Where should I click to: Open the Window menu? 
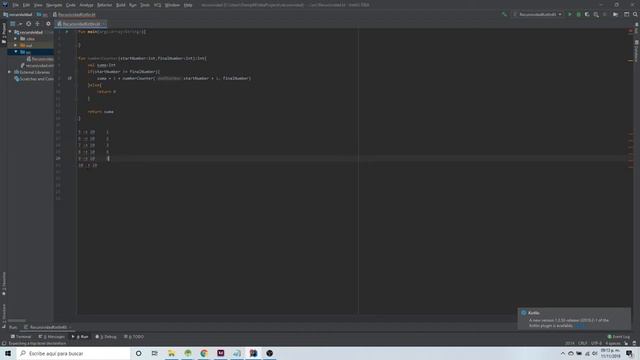tap(172, 5)
